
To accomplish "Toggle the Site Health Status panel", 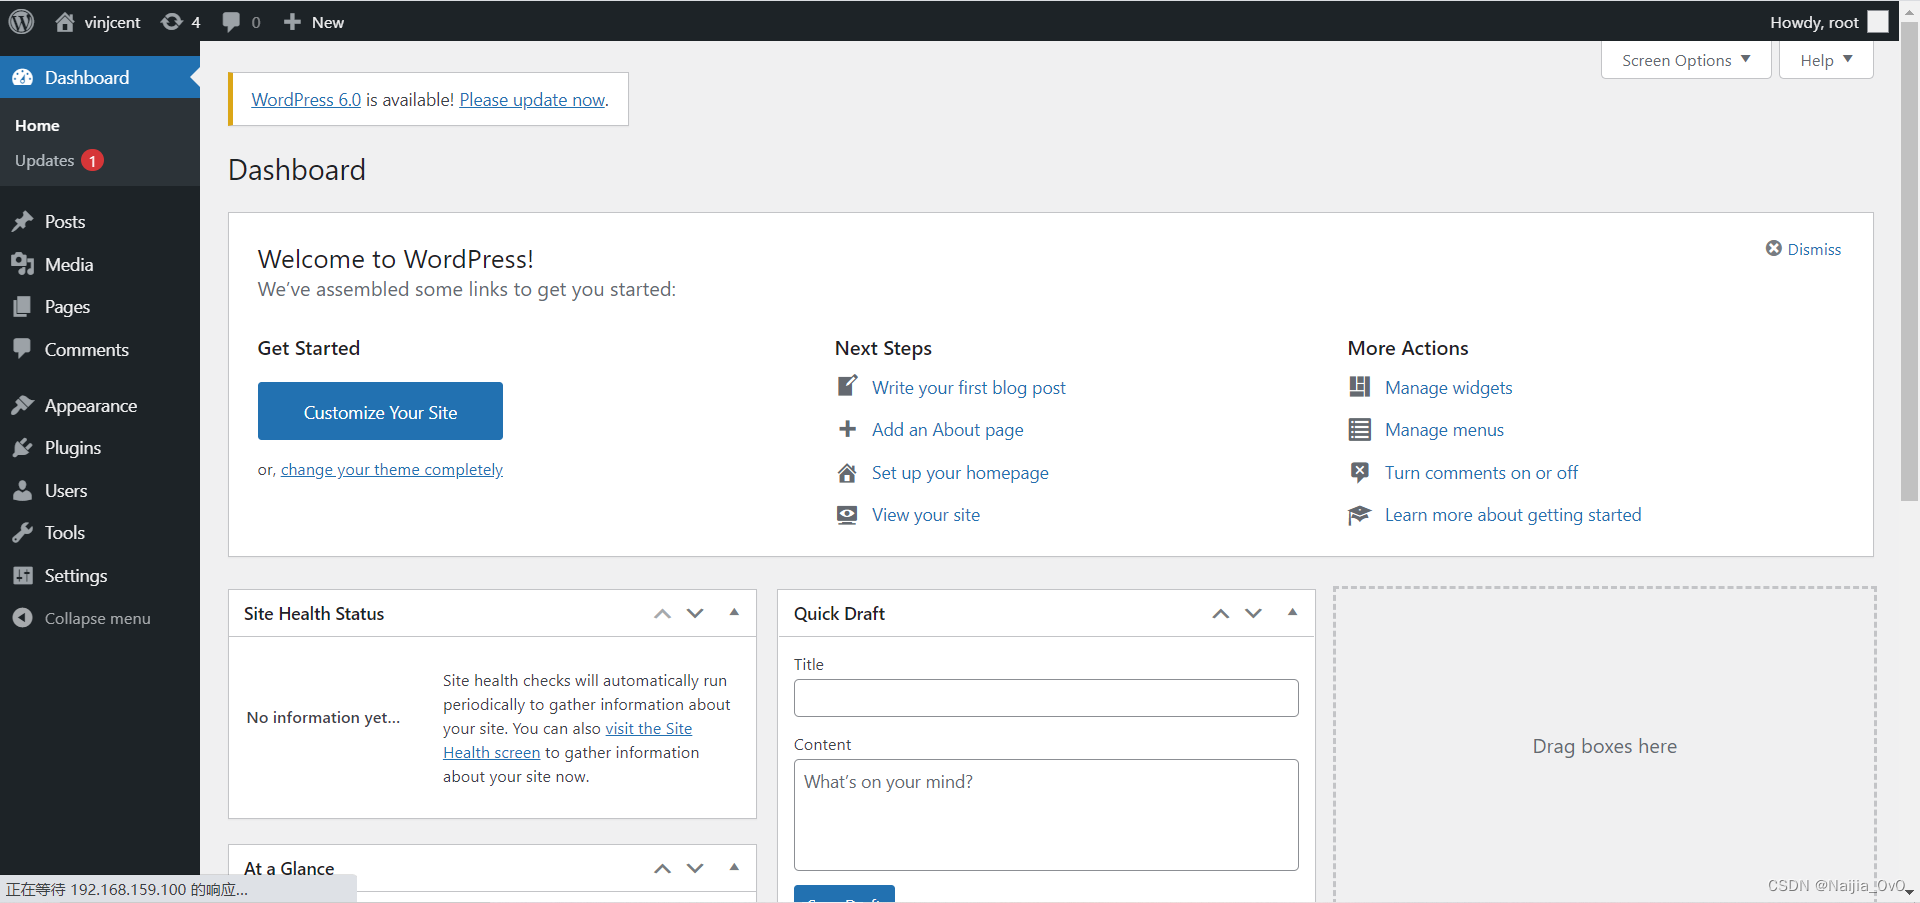I will [734, 612].
